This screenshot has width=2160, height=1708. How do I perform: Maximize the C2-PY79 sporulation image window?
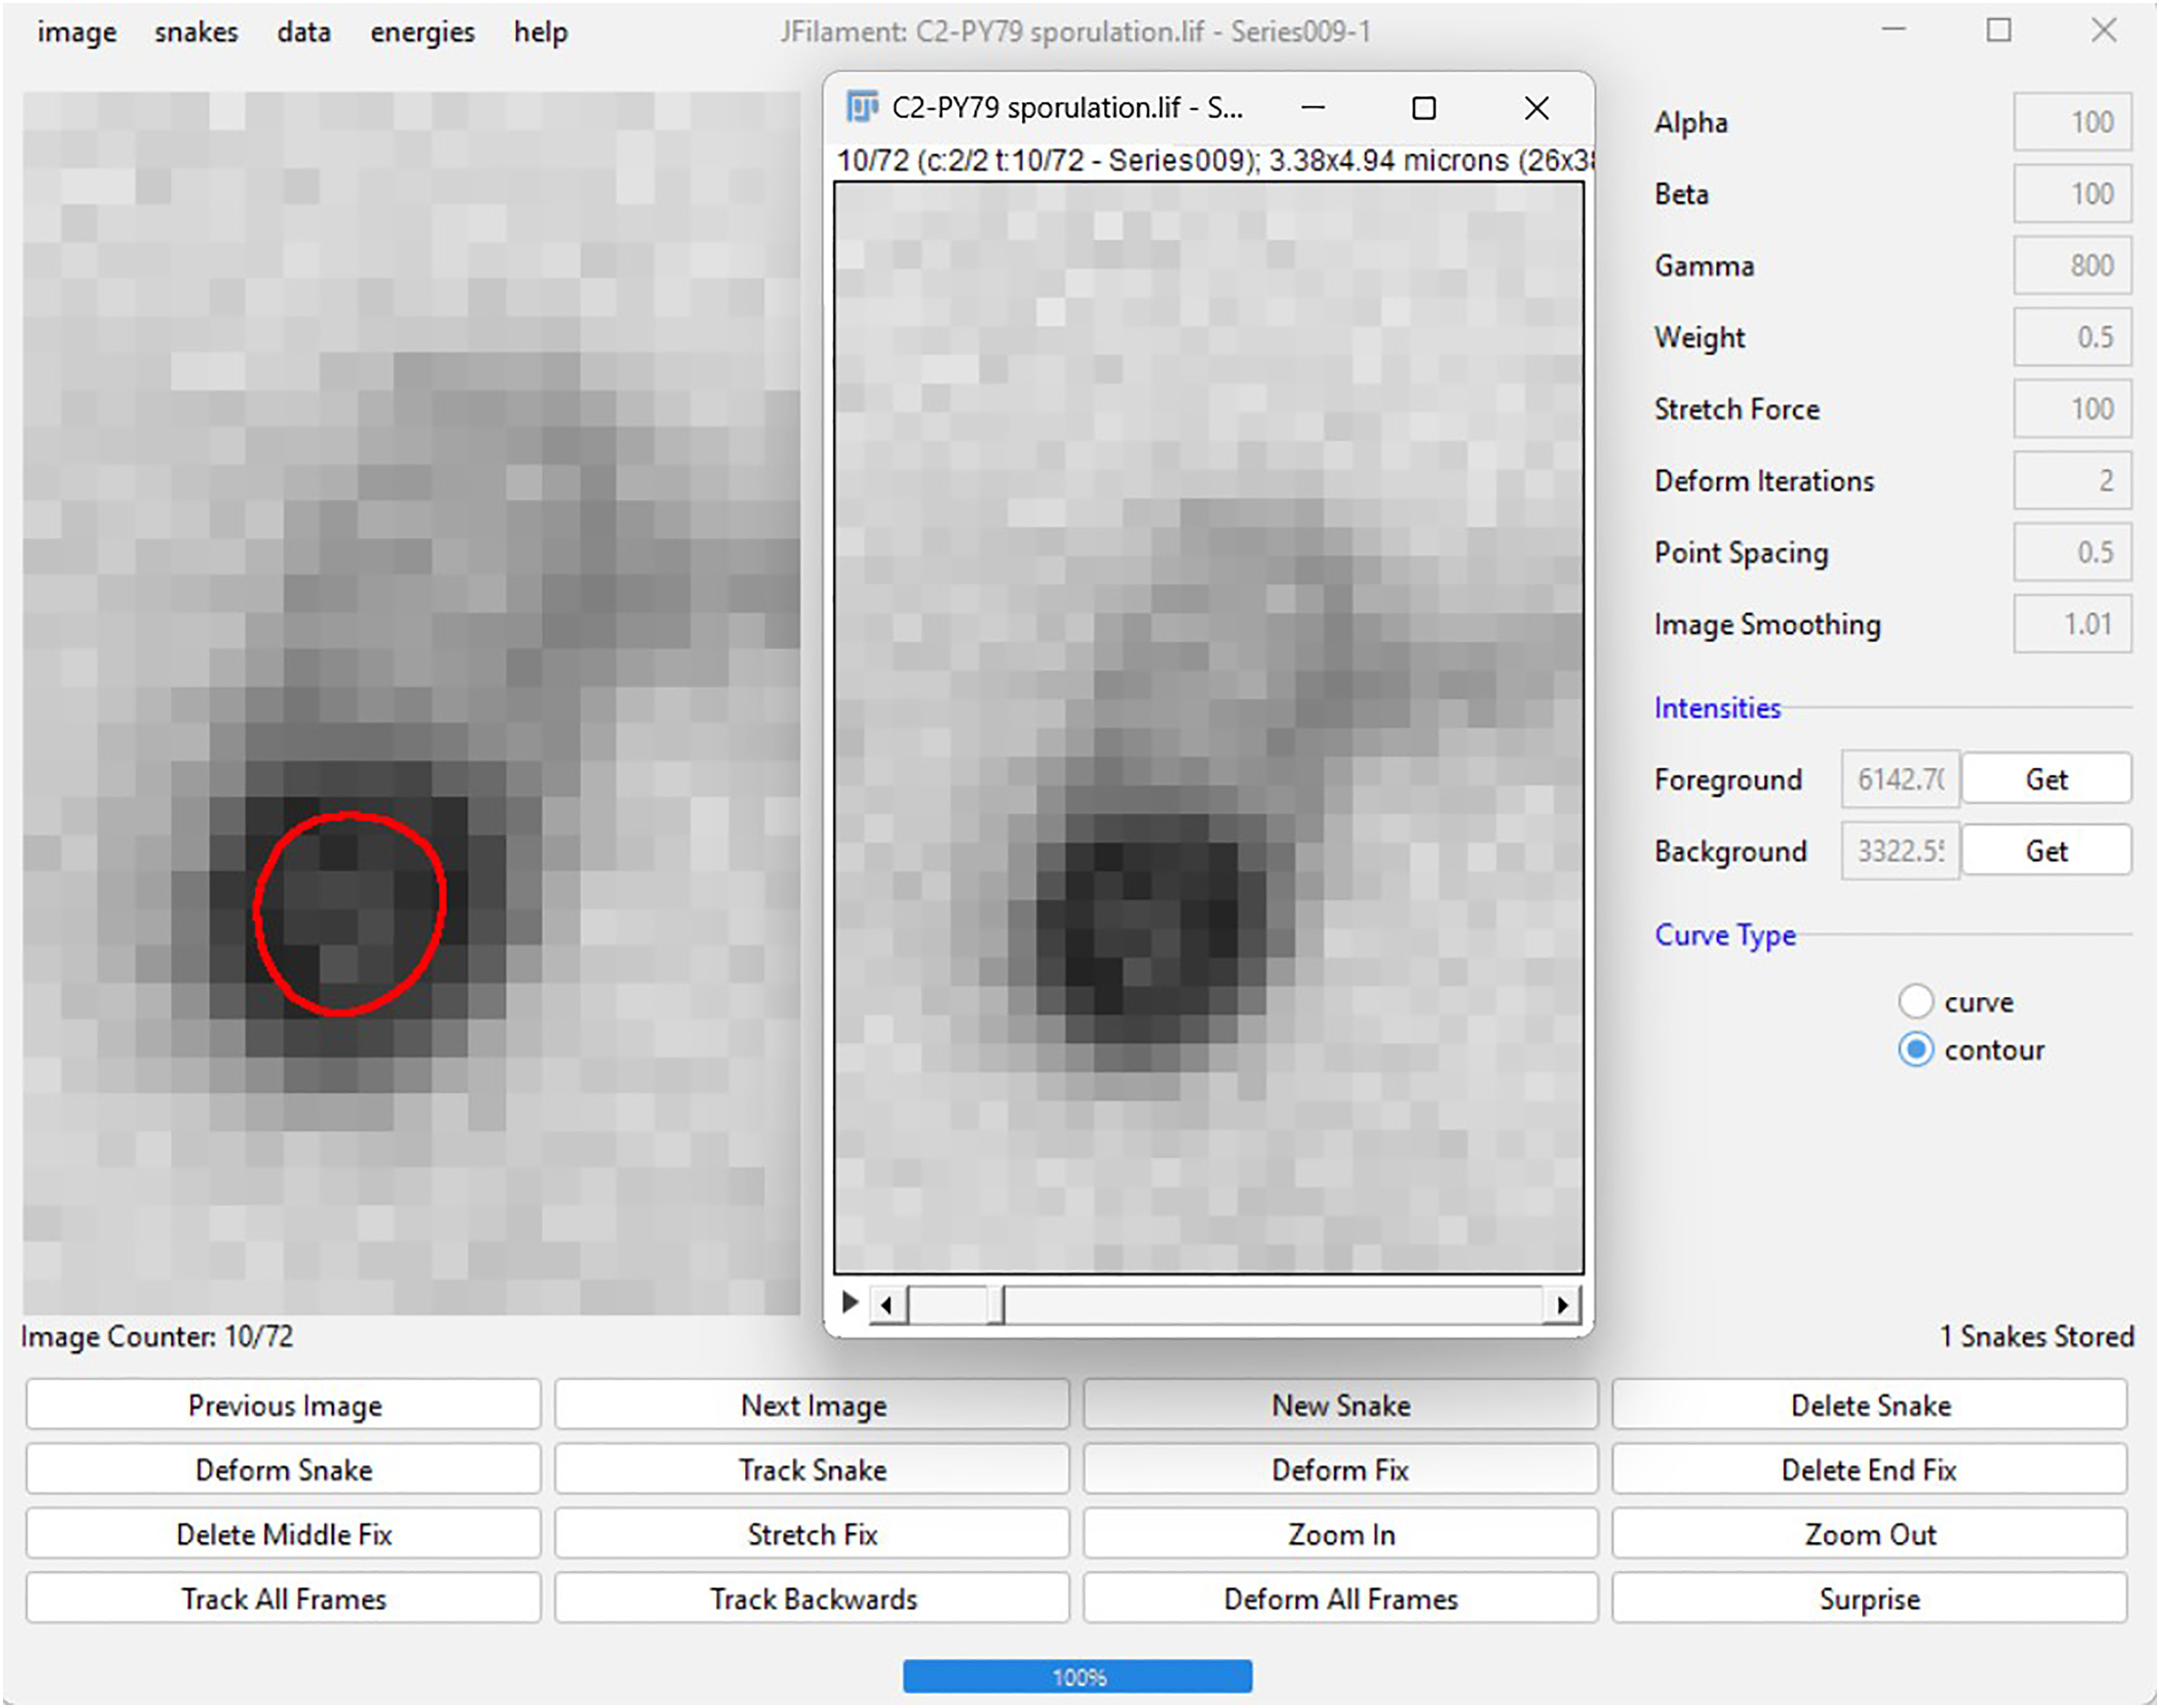coord(1424,108)
